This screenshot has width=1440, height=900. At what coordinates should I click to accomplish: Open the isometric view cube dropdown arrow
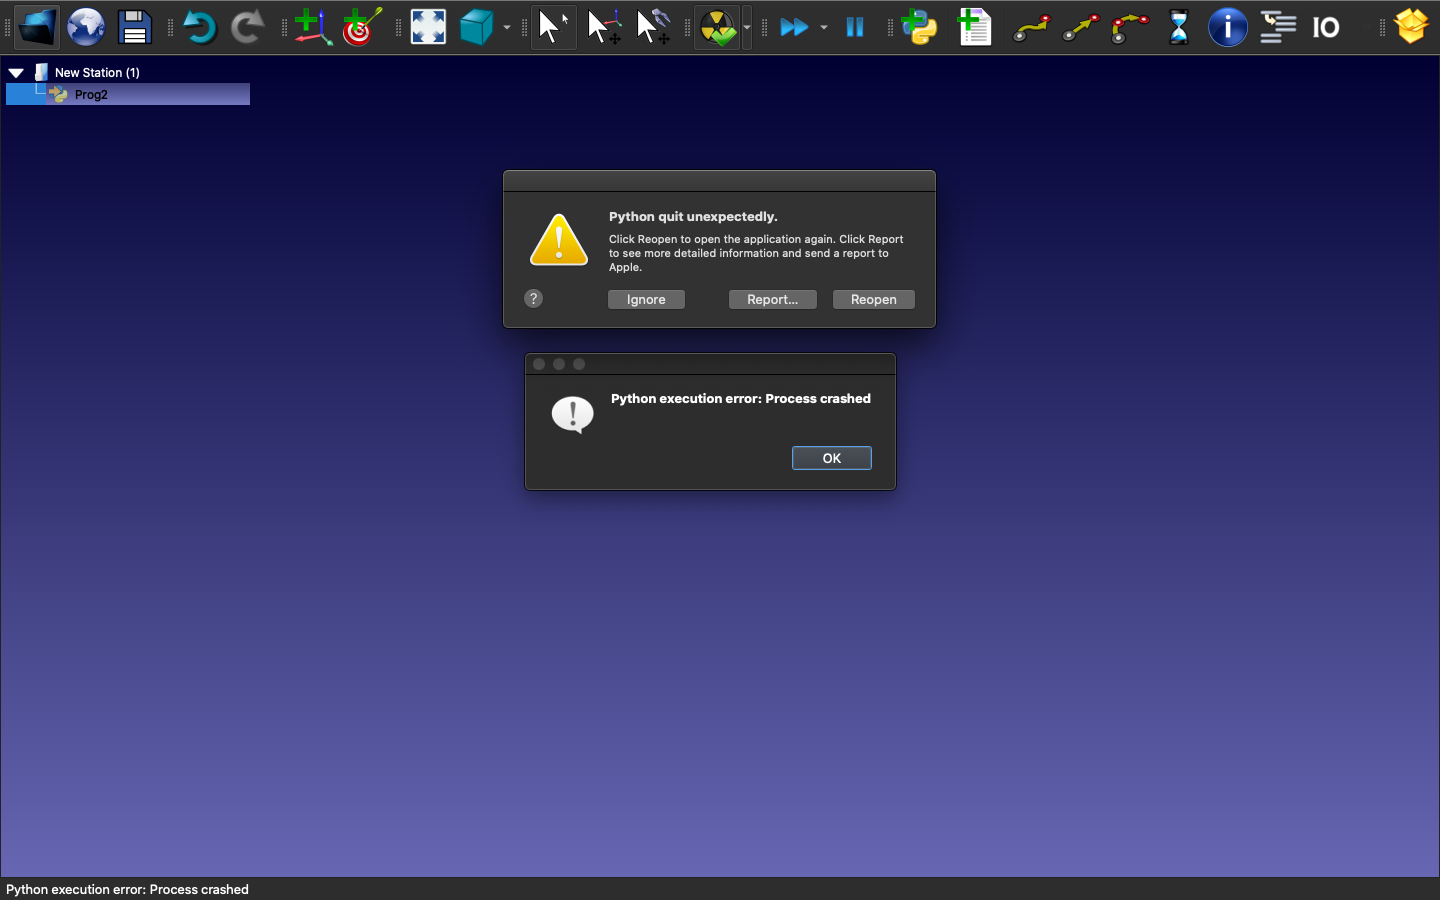[507, 28]
